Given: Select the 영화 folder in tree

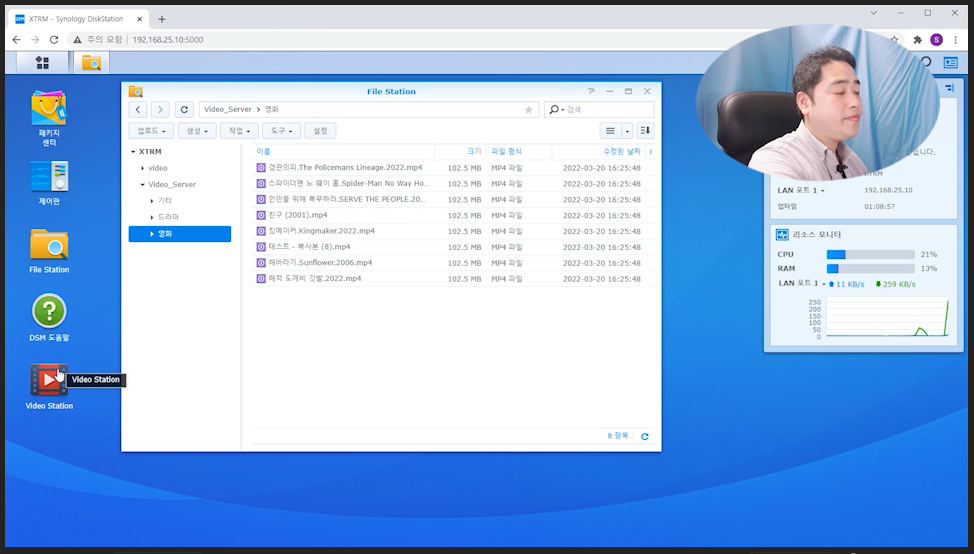Looking at the screenshot, I should tap(180, 234).
